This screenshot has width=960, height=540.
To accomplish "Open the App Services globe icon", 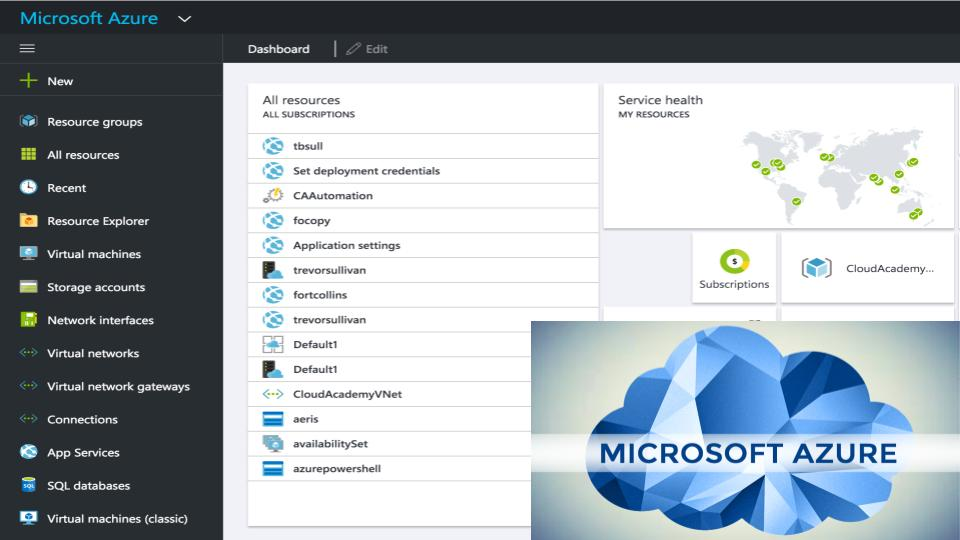I will pyautogui.click(x=28, y=452).
